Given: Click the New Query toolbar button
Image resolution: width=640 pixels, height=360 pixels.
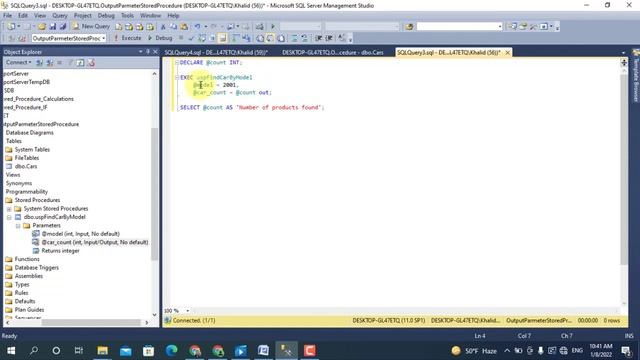Looking at the screenshot, I should point(91,26).
